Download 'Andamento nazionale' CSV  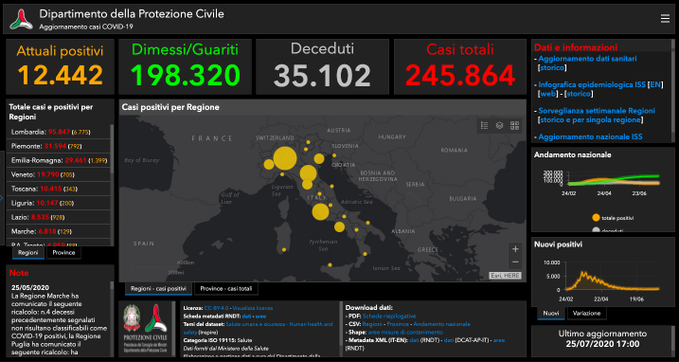tap(442, 324)
